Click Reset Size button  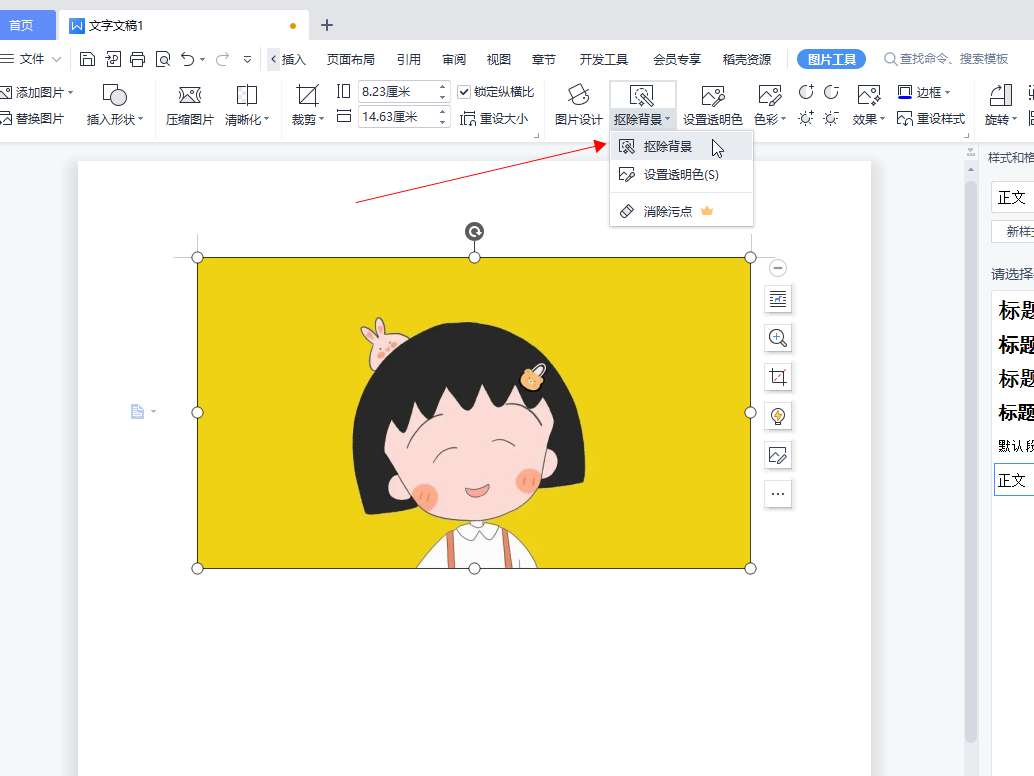[494, 119]
